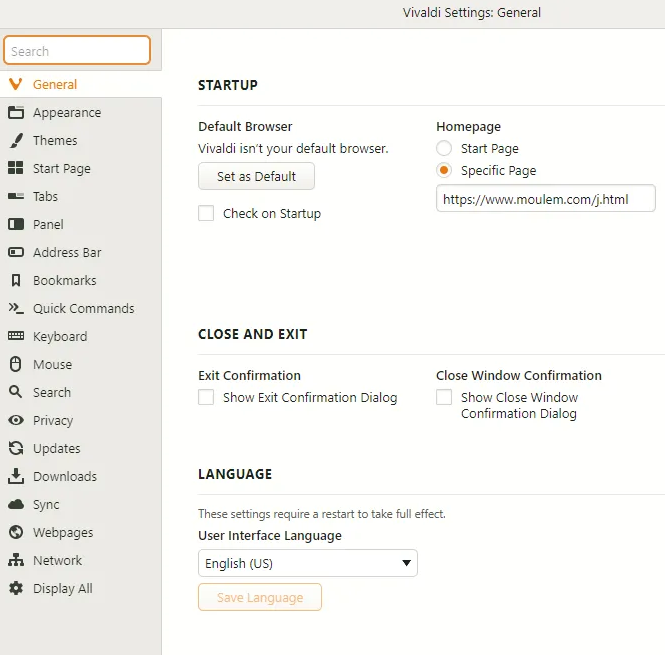Viewport: 665px width, 655px height.
Task: Click the homepage URL input field
Action: (545, 199)
